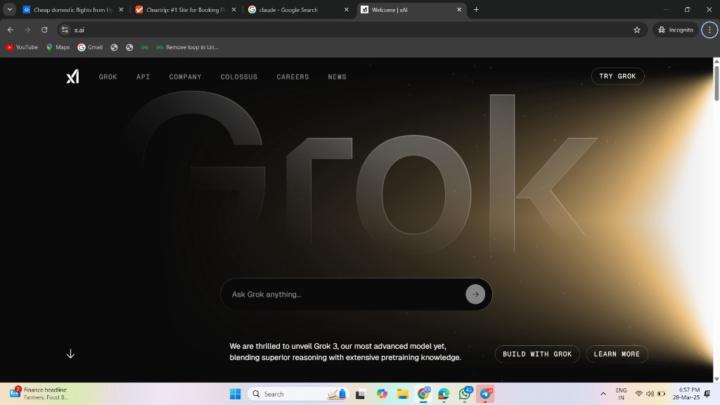Close the Cleartrip tab

(234, 10)
